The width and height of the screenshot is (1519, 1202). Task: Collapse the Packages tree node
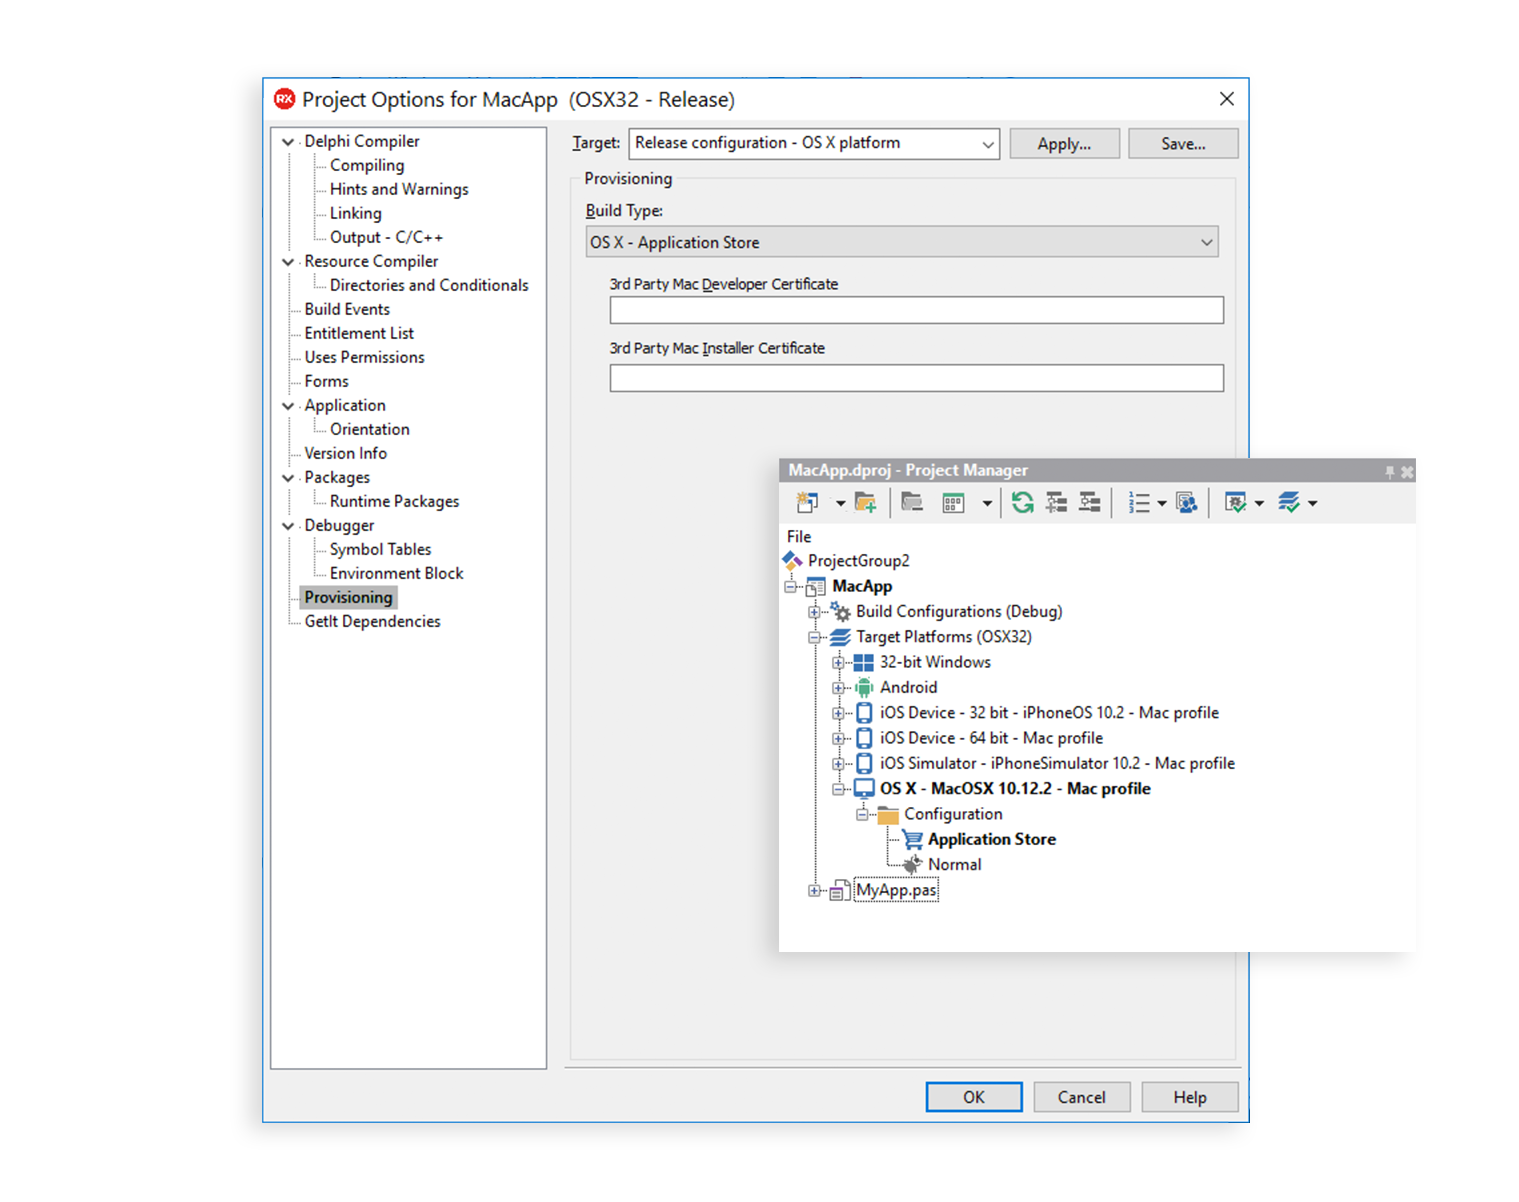288,478
